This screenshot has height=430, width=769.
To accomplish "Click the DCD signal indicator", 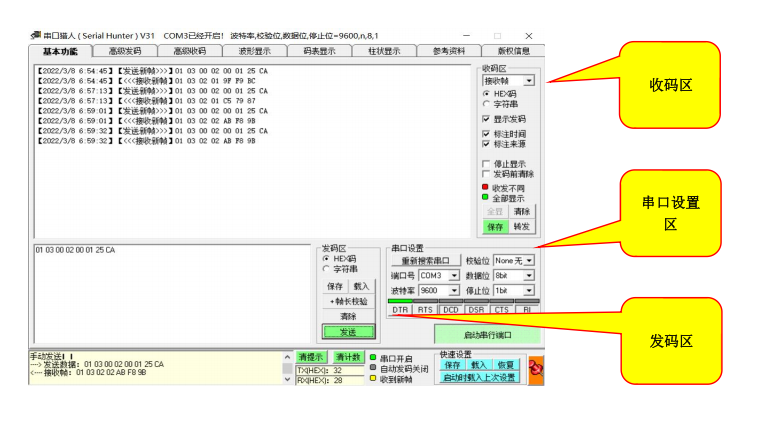I will click(451, 309).
